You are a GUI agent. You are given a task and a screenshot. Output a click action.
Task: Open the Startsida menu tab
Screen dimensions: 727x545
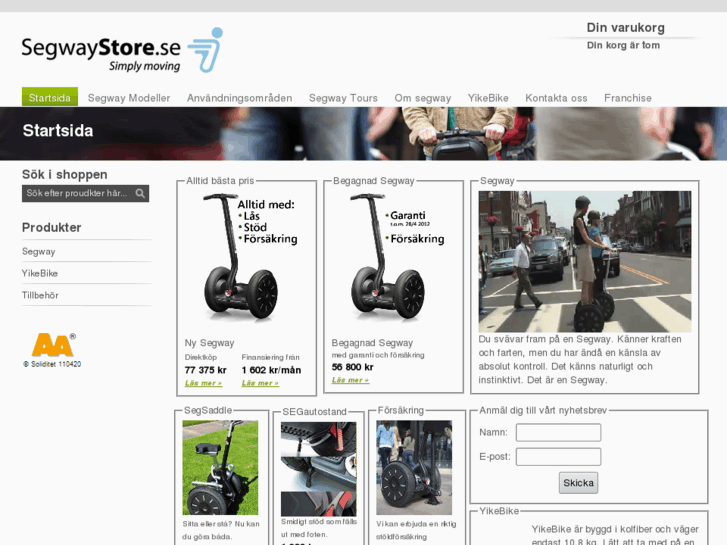point(50,97)
